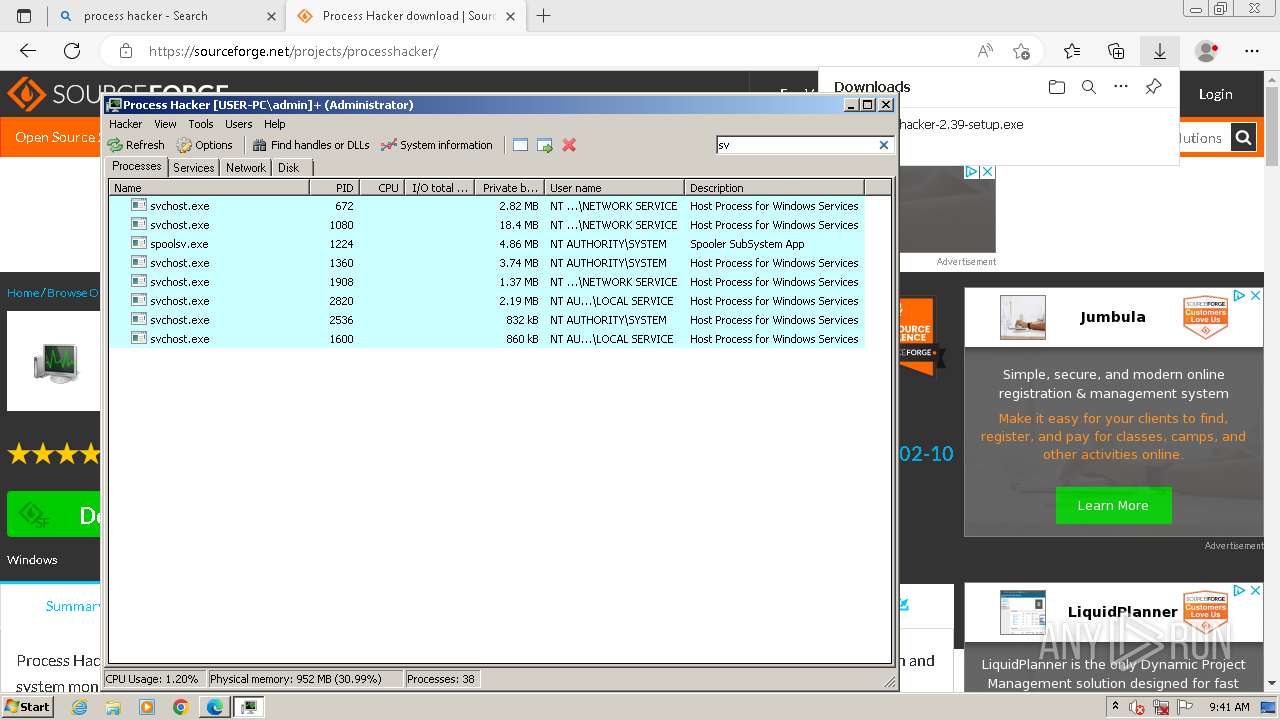Open System information in Process Hacker
Screen dimensions: 1280x720
click(x=437, y=145)
